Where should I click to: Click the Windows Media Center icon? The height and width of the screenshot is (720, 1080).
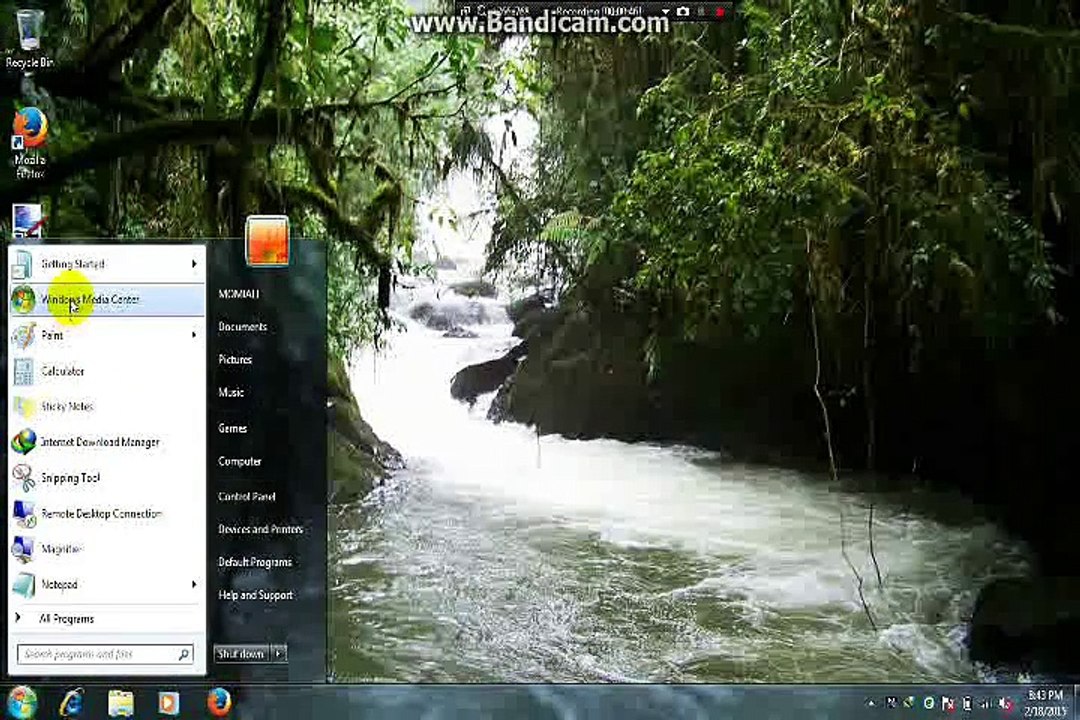tap(23, 300)
